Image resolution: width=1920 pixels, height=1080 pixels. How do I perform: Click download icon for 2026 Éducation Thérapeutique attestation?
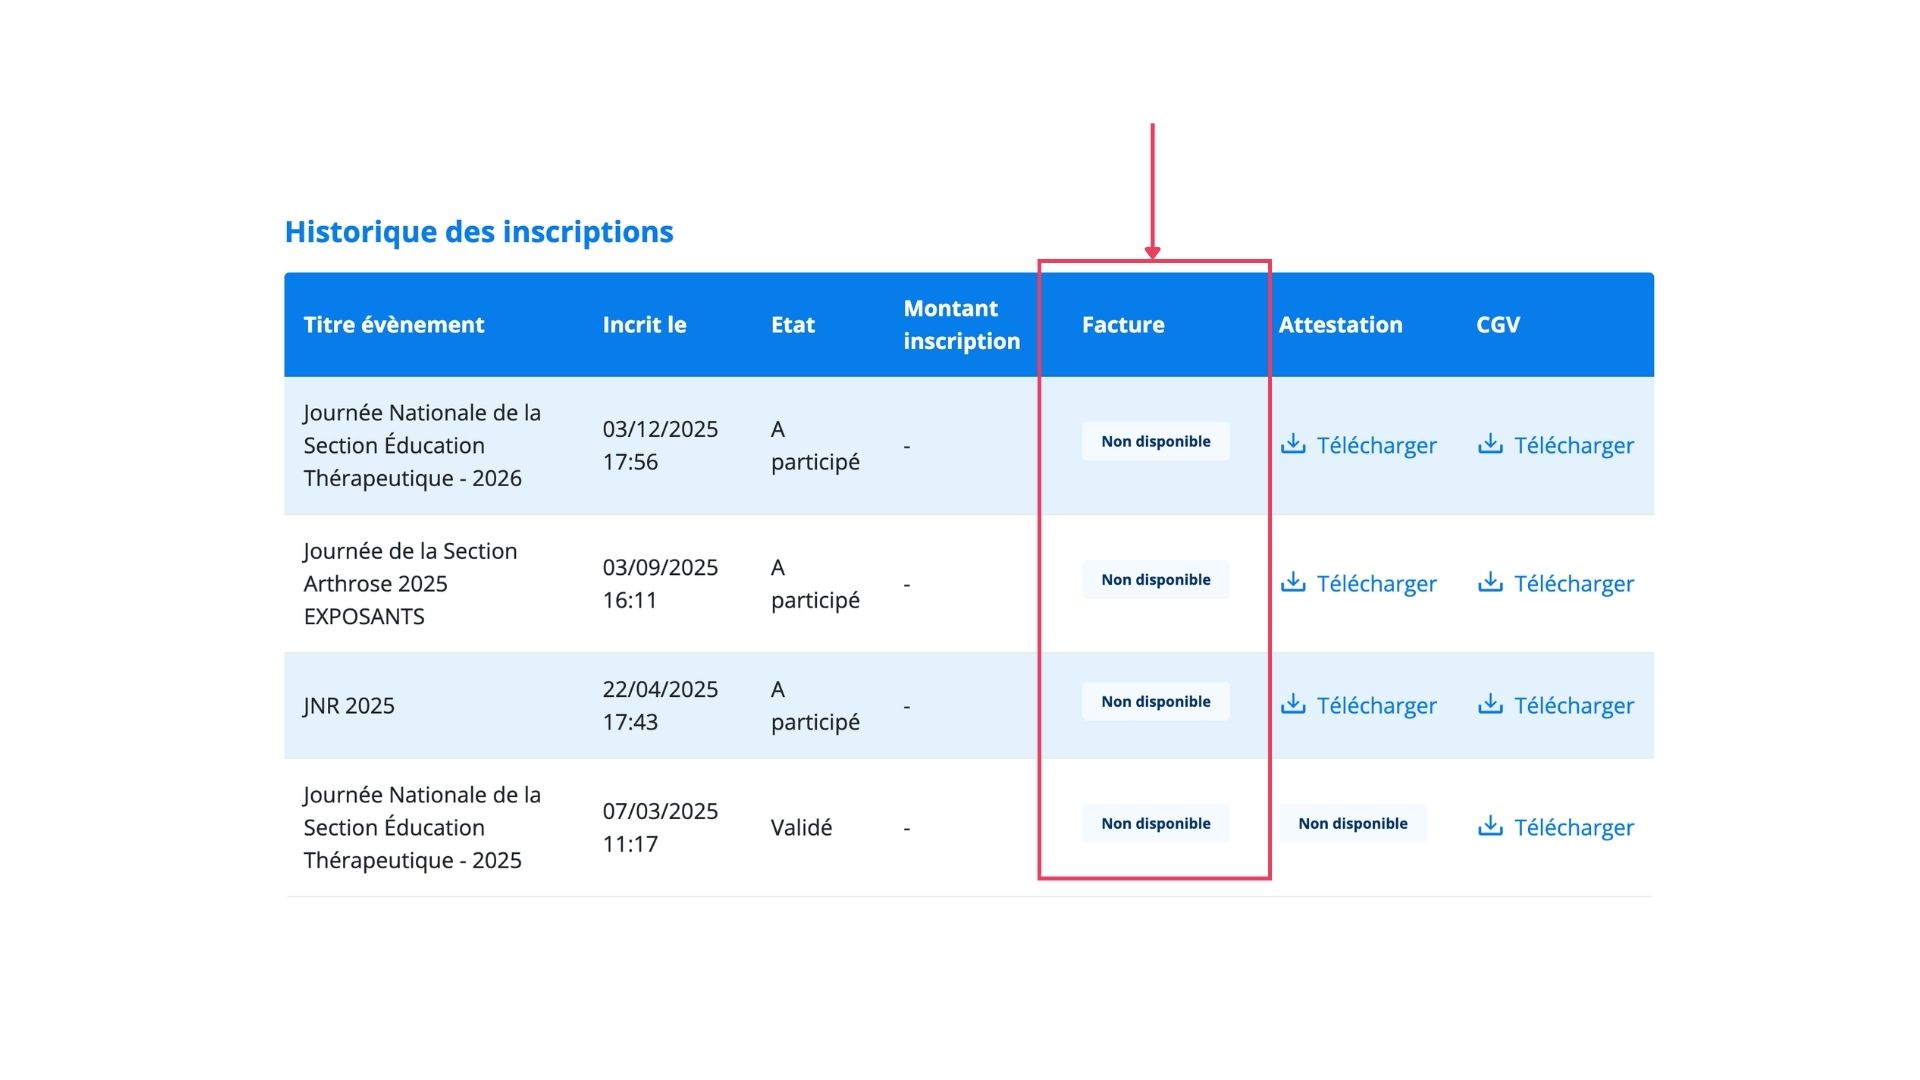click(1293, 444)
